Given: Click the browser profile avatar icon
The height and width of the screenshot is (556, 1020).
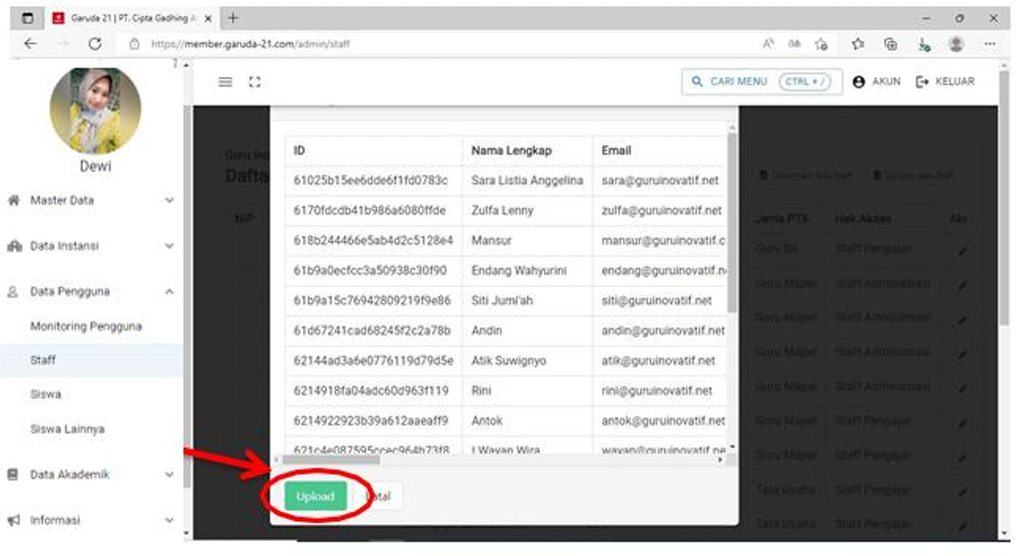Looking at the screenshot, I should (x=956, y=44).
